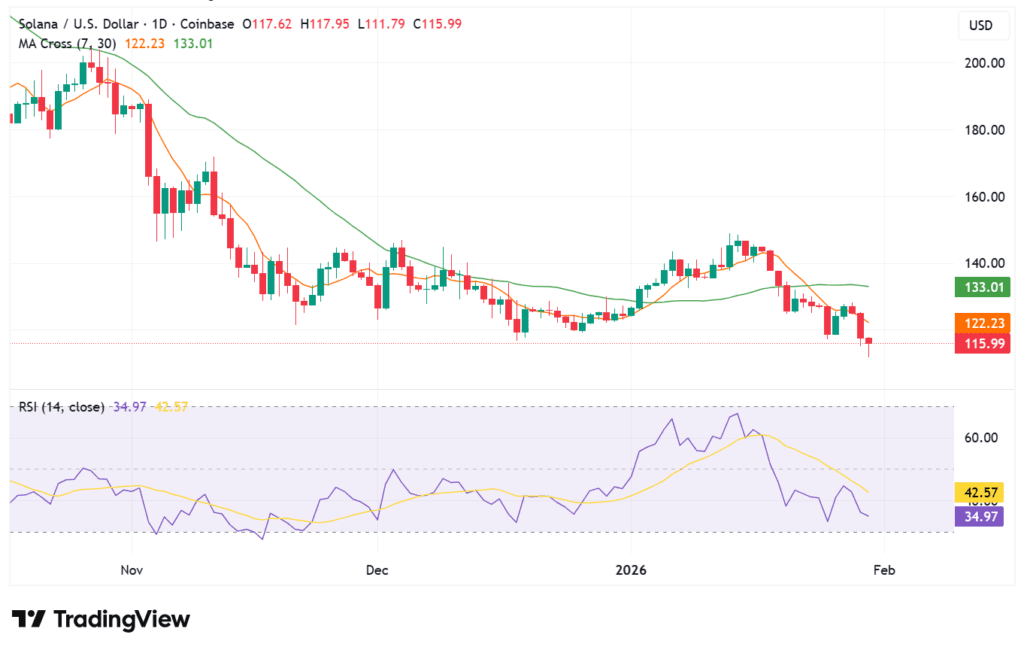
Task: Click the red 115.99 last price tag
Action: click(x=981, y=343)
